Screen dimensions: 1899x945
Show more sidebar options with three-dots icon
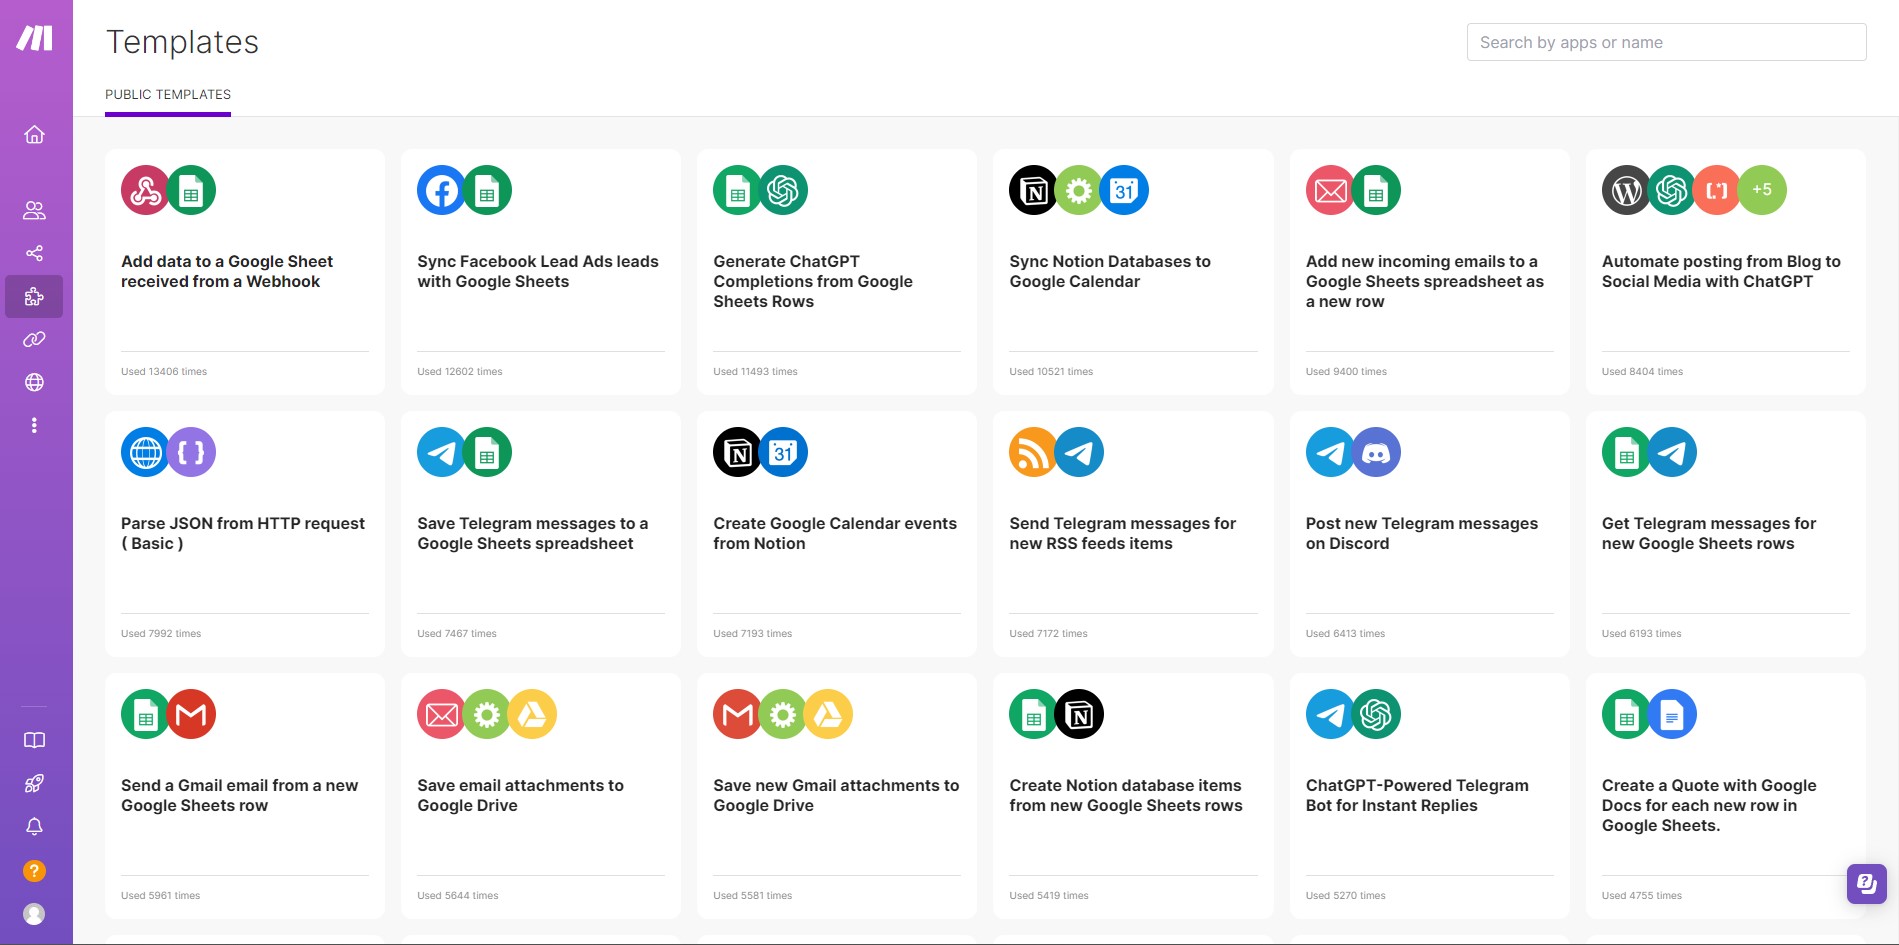pyautogui.click(x=34, y=425)
